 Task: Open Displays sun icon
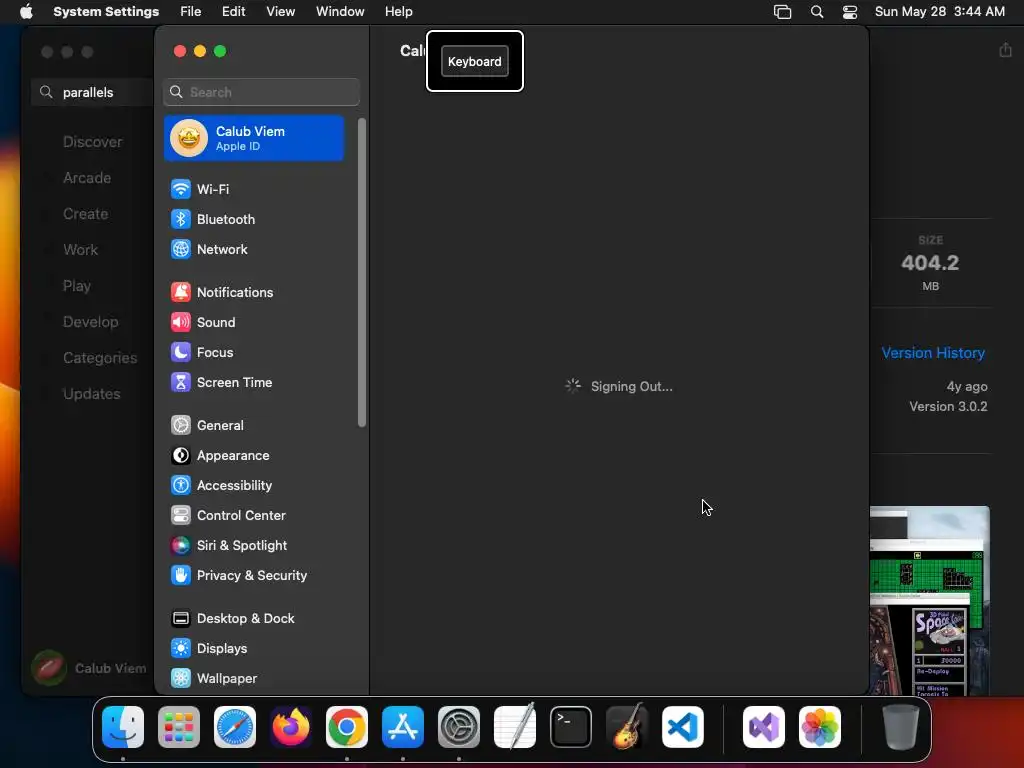click(x=181, y=649)
